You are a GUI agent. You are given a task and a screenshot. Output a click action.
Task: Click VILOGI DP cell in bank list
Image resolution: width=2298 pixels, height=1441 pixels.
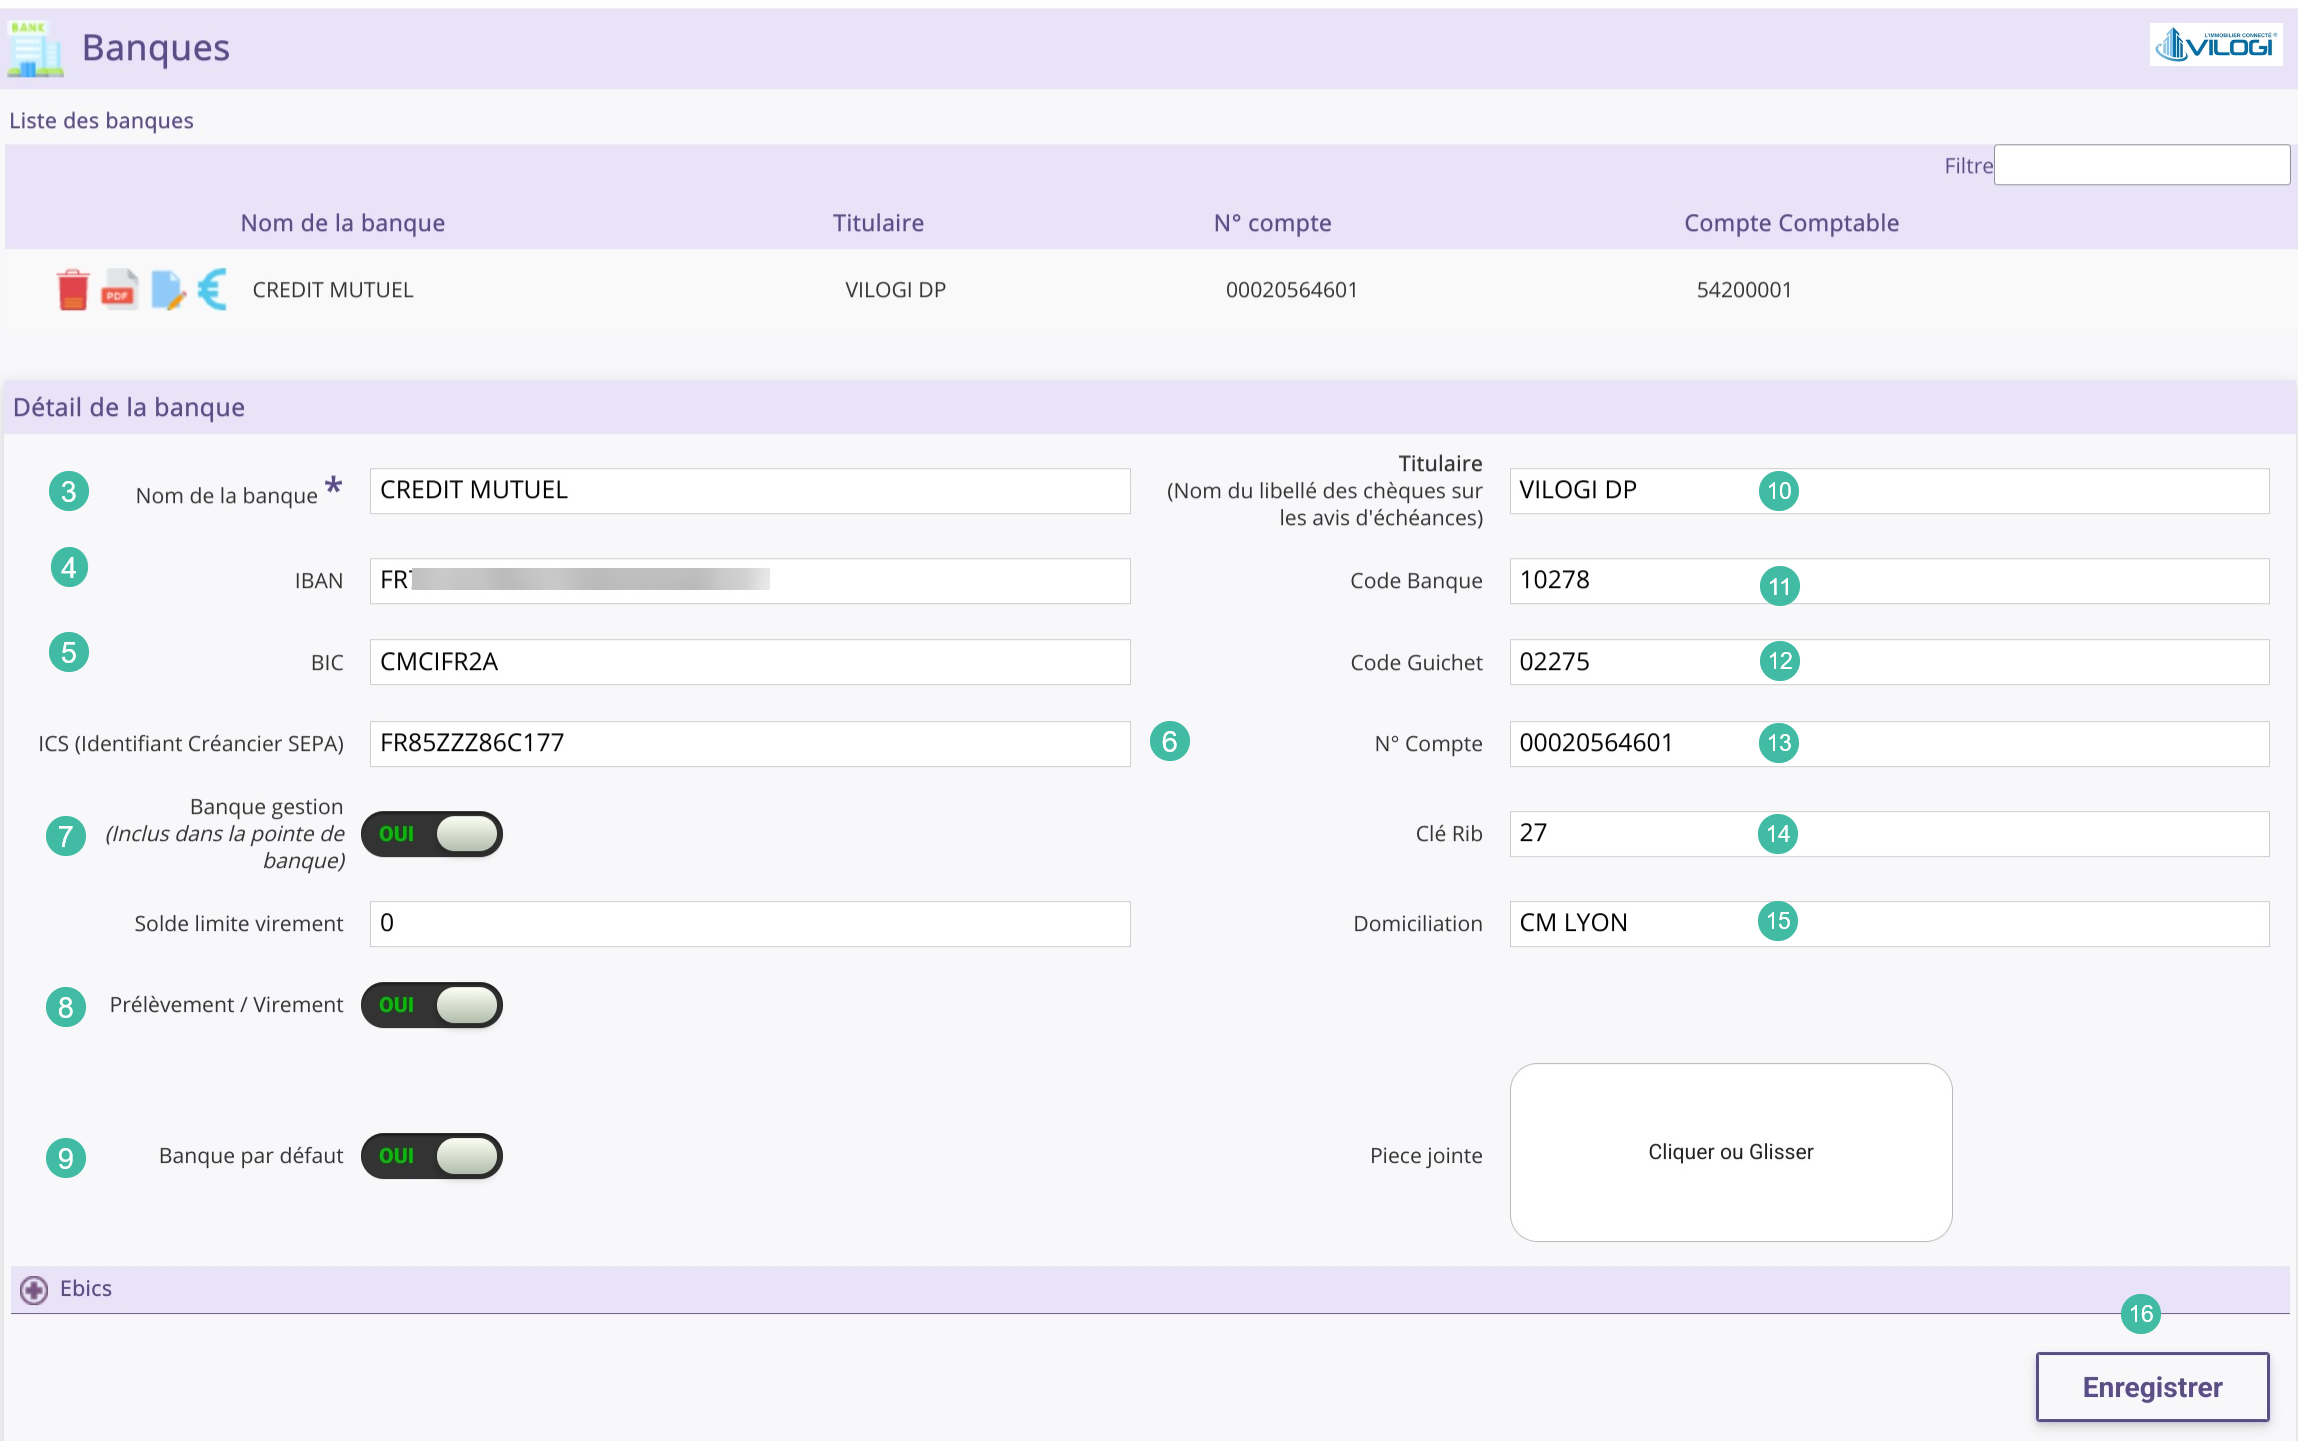pyautogui.click(x=895, y=290)
